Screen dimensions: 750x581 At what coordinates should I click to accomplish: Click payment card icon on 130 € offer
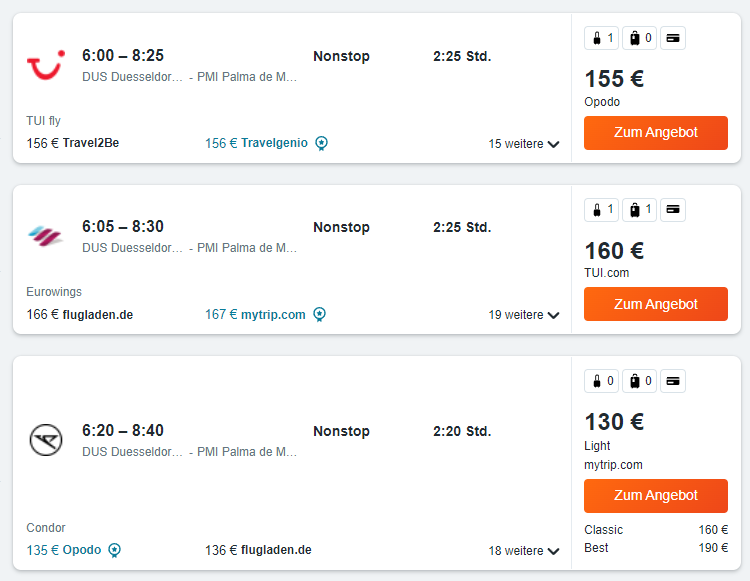(673, 381)
